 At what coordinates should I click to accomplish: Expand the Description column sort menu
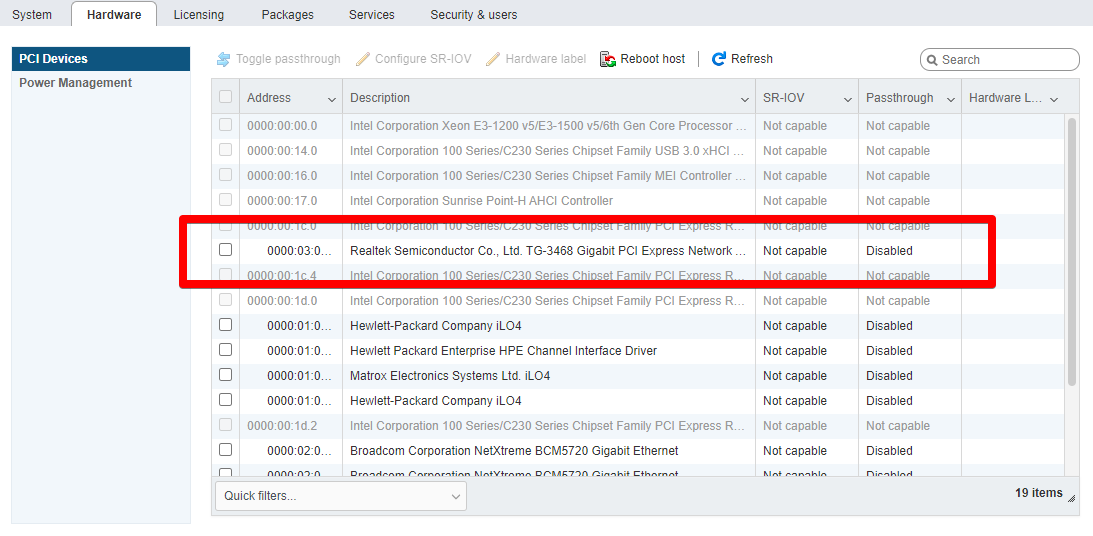pyautogui.click(x=744, y=99)
